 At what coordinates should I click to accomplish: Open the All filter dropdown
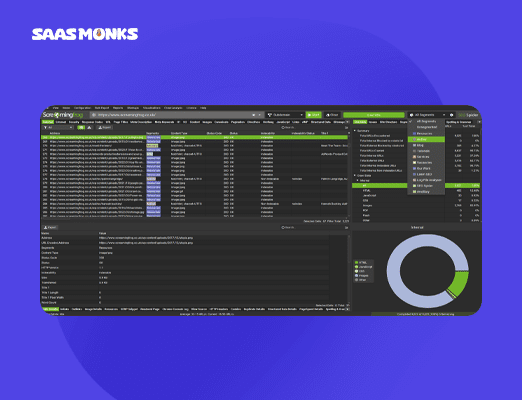tap(58, 128)
